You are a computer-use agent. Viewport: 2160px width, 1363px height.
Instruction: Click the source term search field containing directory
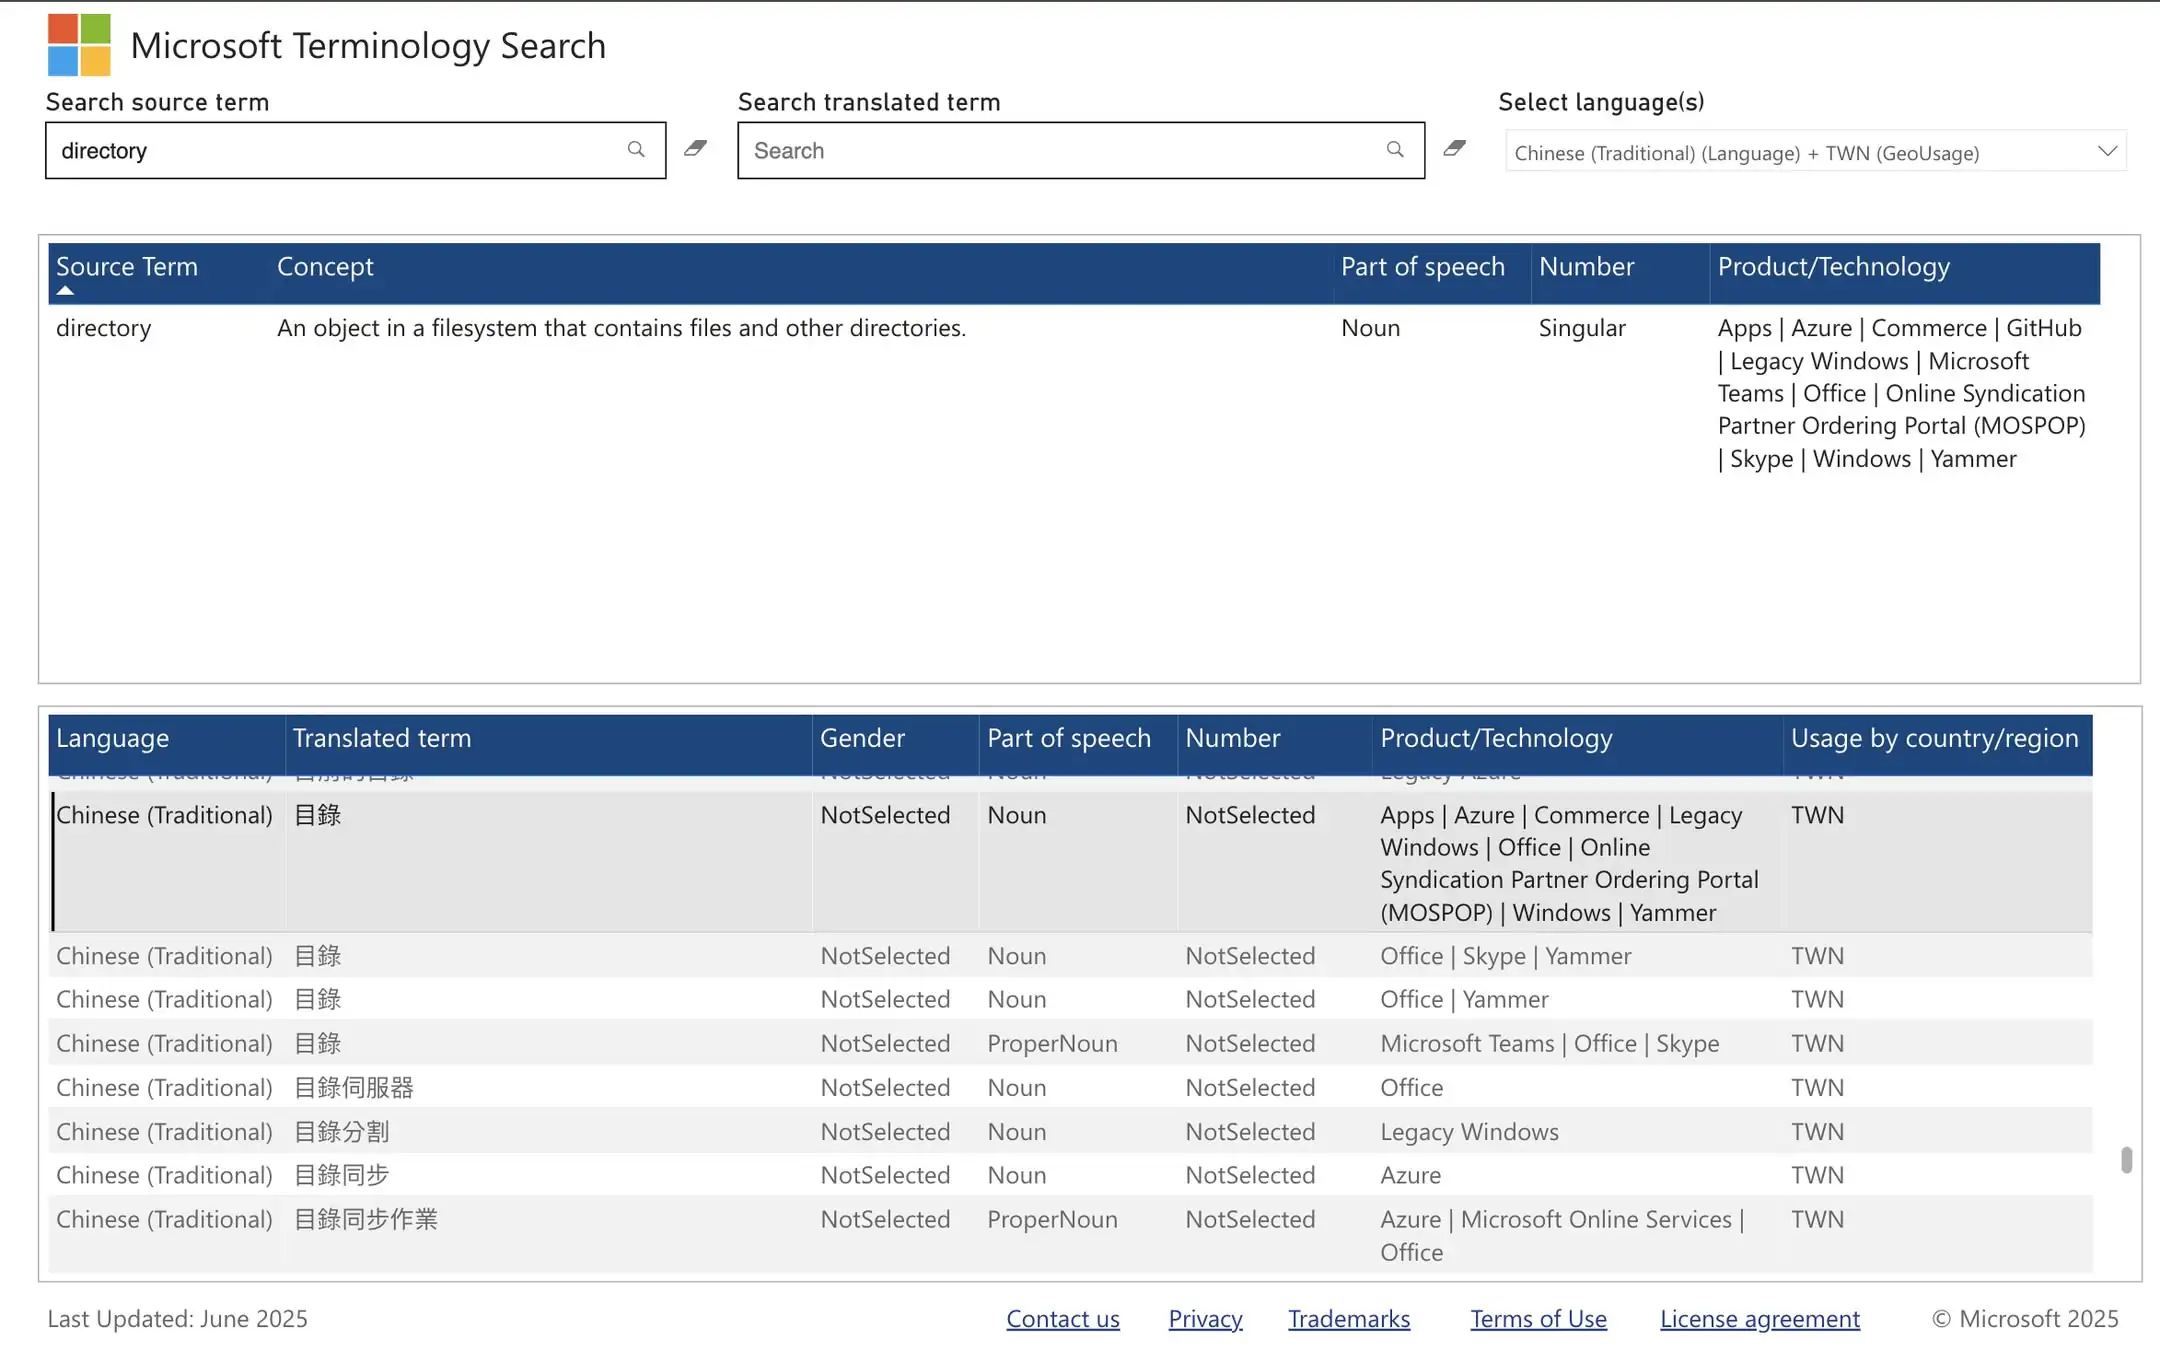[x=356, y=151]
